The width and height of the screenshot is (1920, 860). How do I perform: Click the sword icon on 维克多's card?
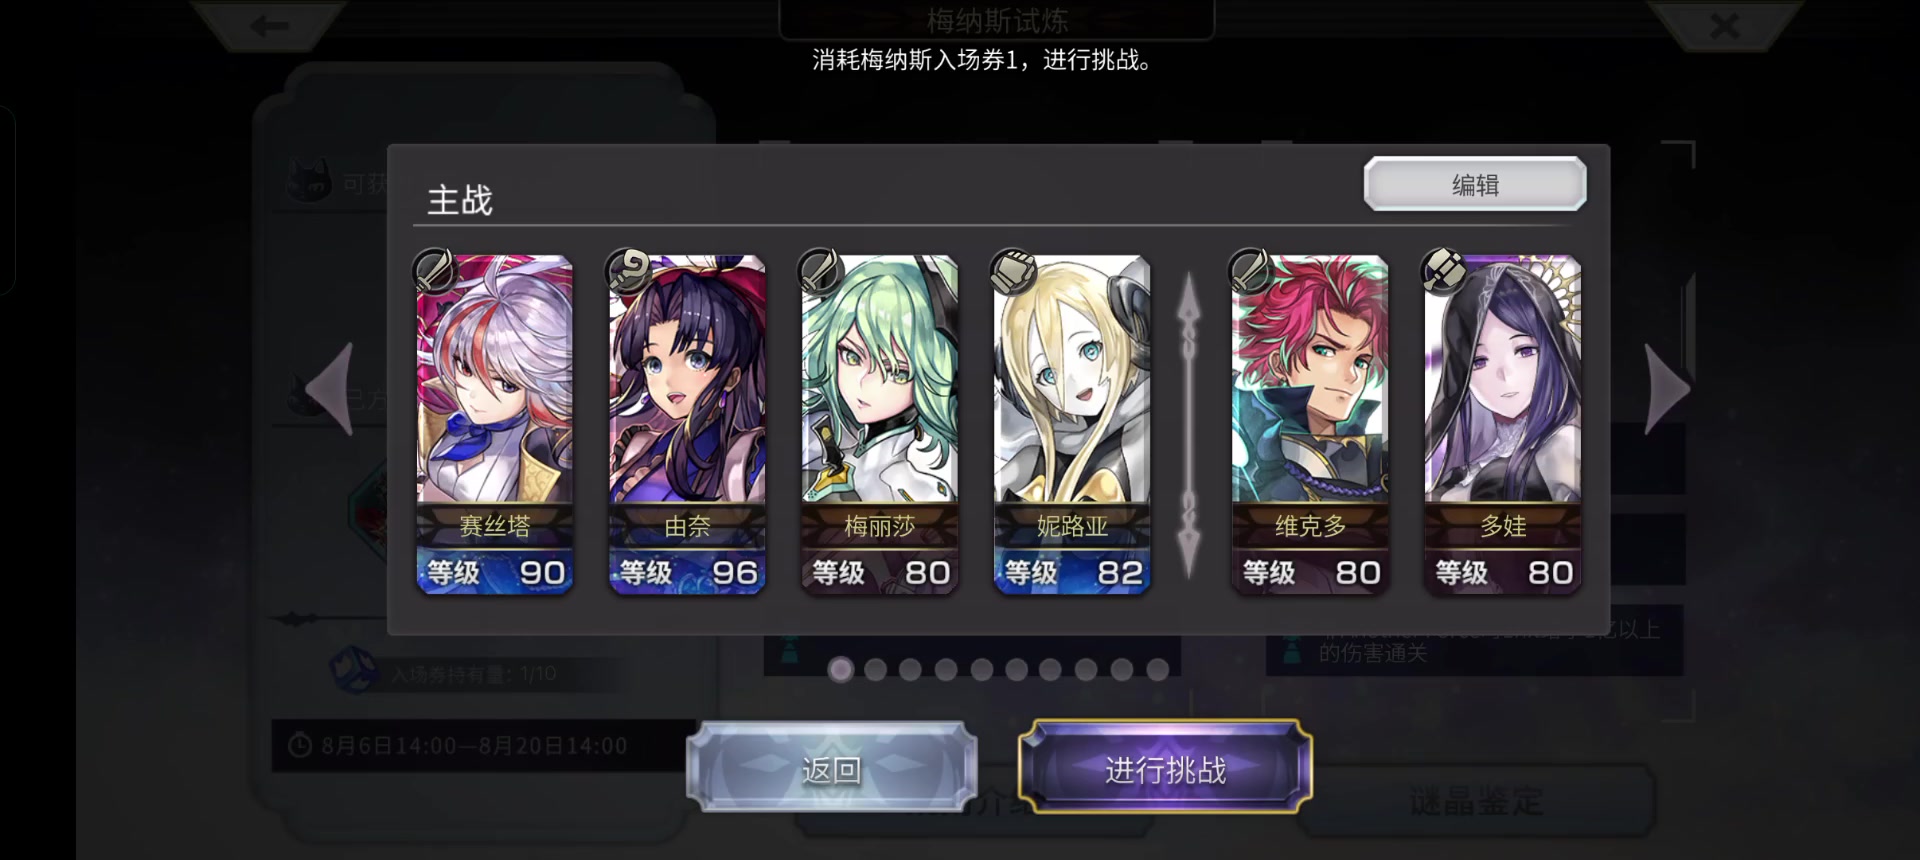1250,270
